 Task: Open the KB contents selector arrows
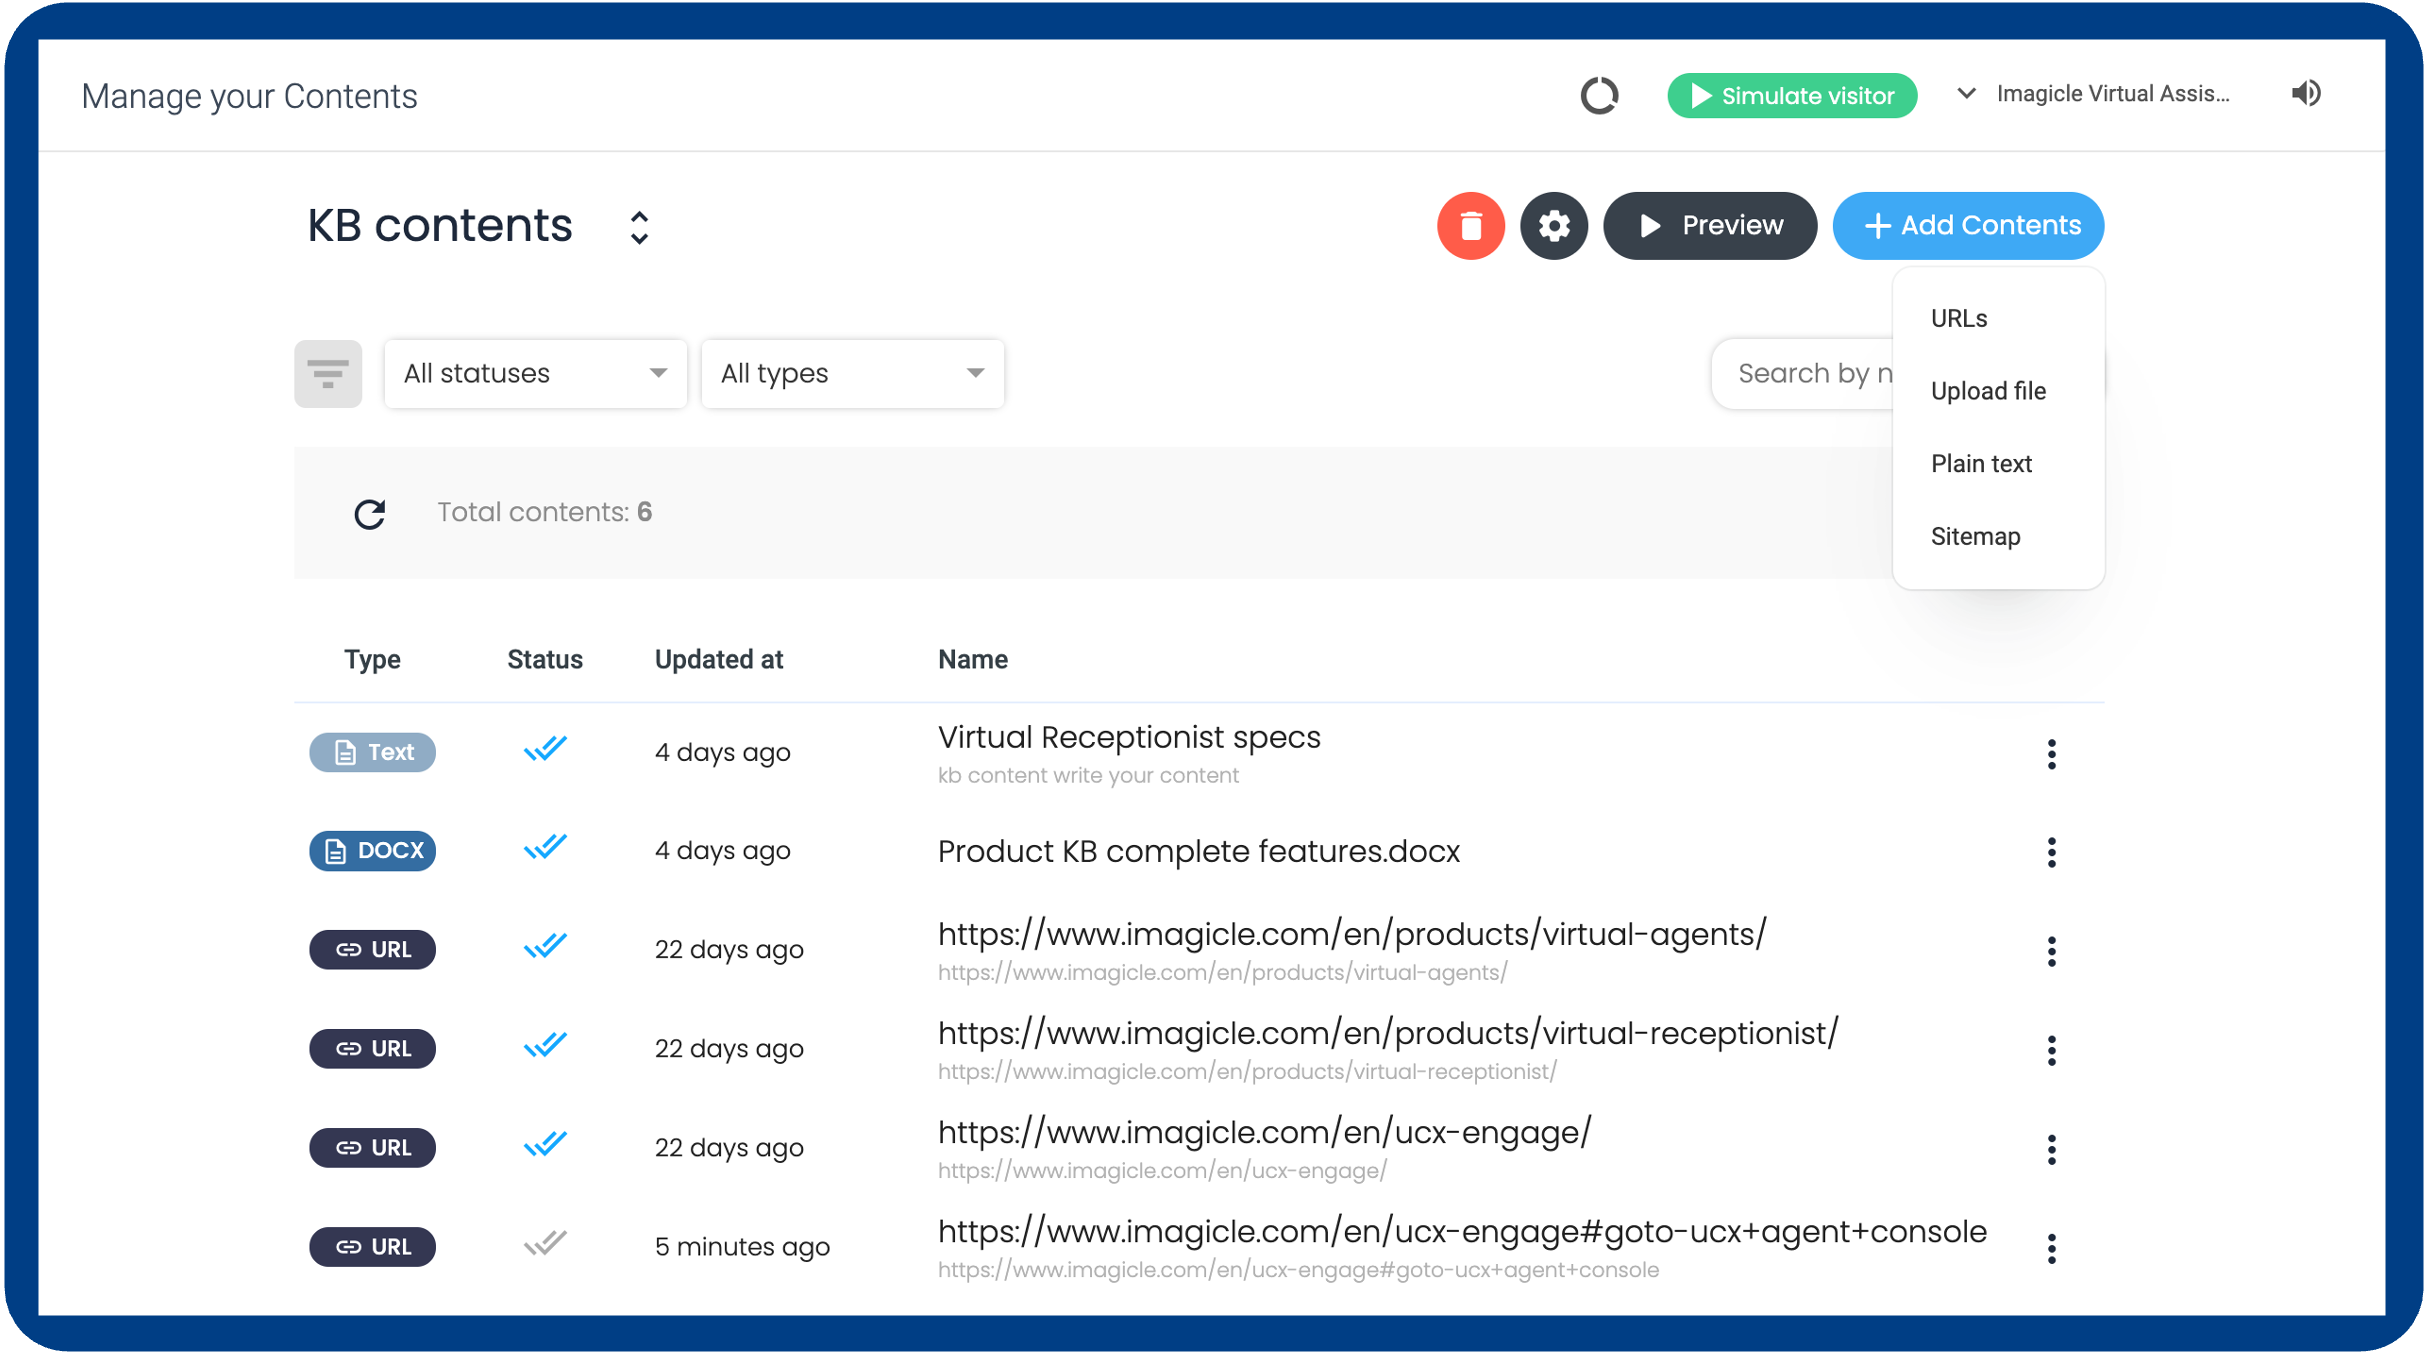click(639, 227)
